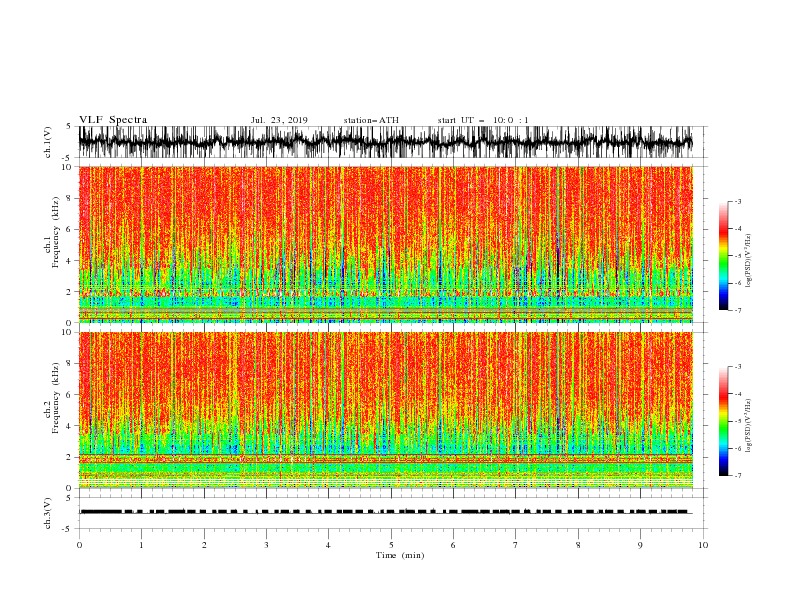This screenshot has height=612, width=792.
Task: Click the "start UT = 10:0 :1" label
Action: 483,120
